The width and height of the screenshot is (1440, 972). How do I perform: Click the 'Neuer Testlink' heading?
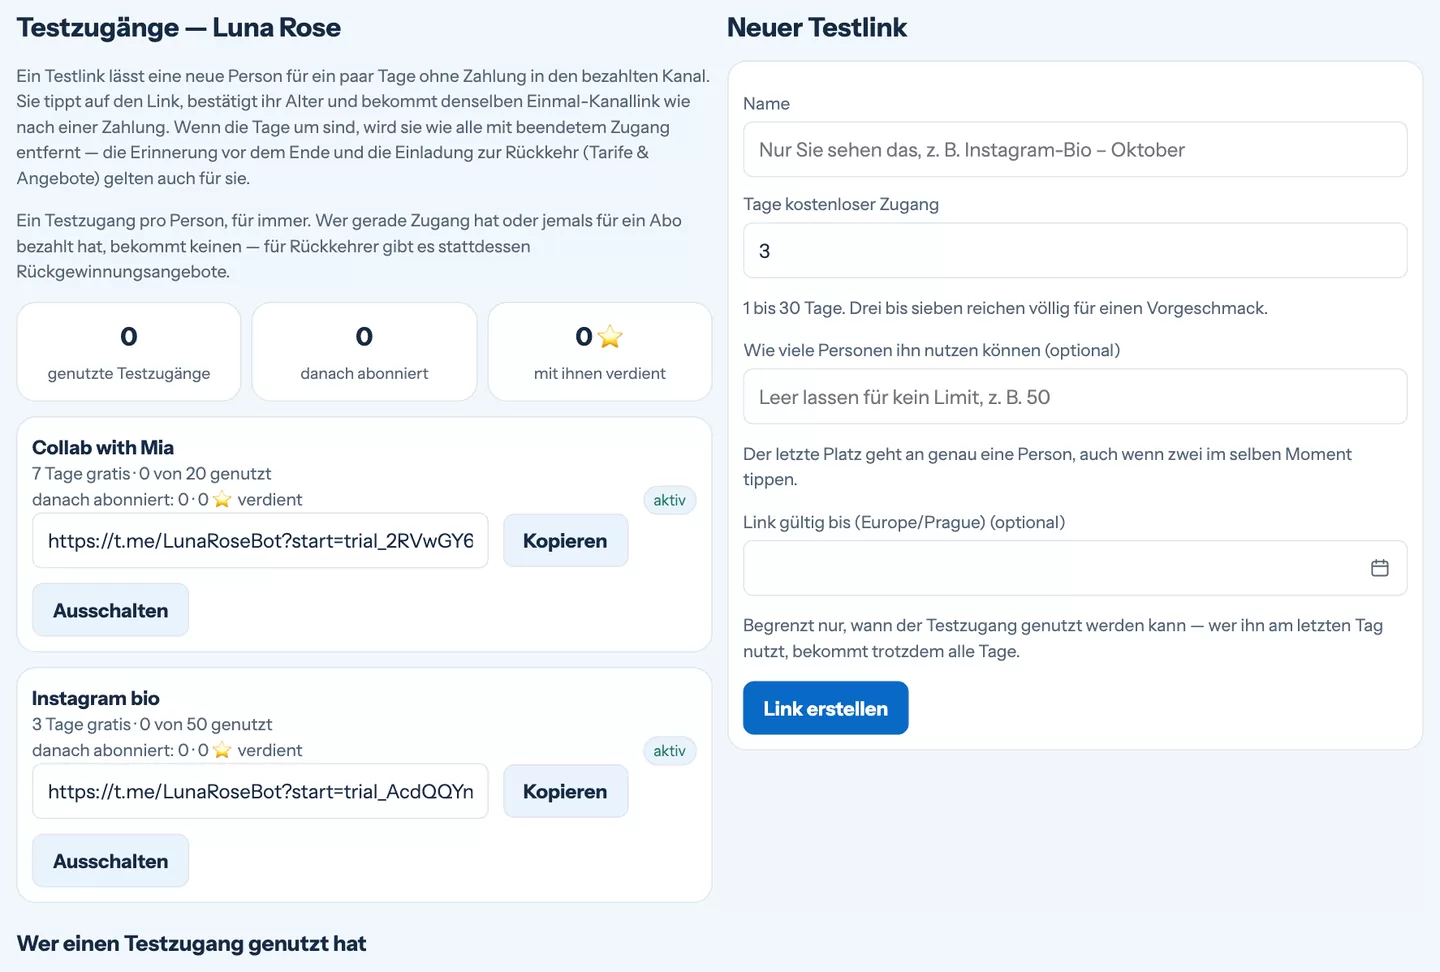pyautogui.click(x=817, y=28)
